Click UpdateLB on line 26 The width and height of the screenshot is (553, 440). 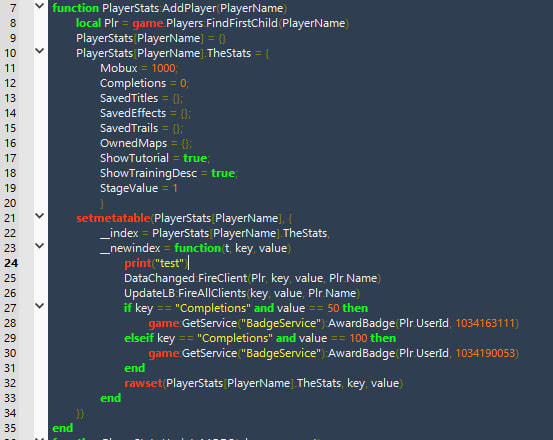(149, 293)
